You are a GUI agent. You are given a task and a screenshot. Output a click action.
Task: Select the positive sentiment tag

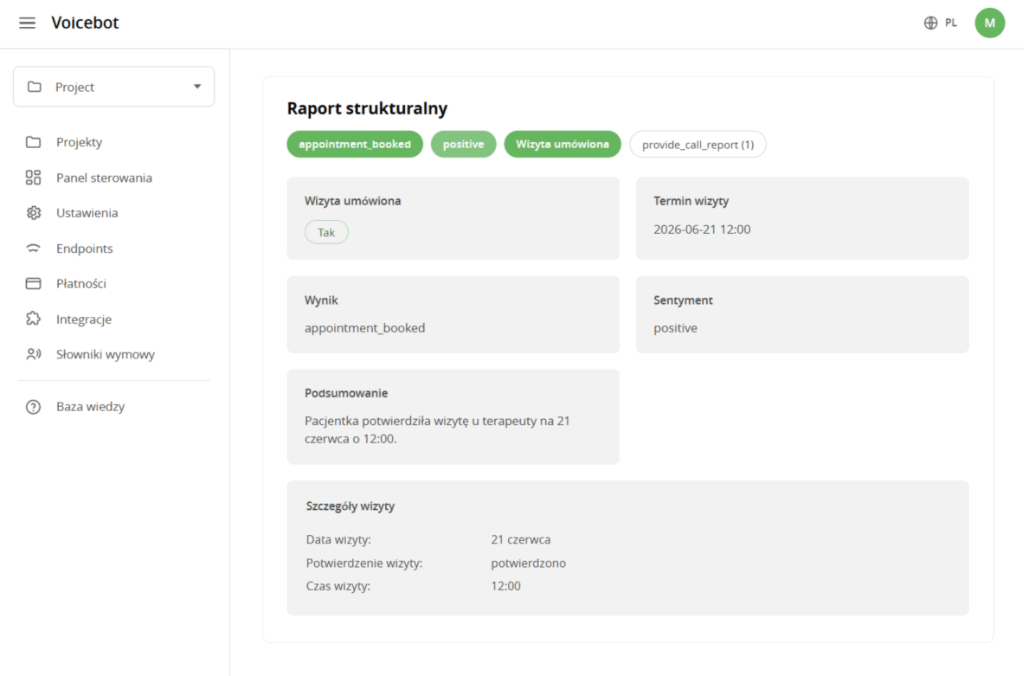[x=464, y=144]
